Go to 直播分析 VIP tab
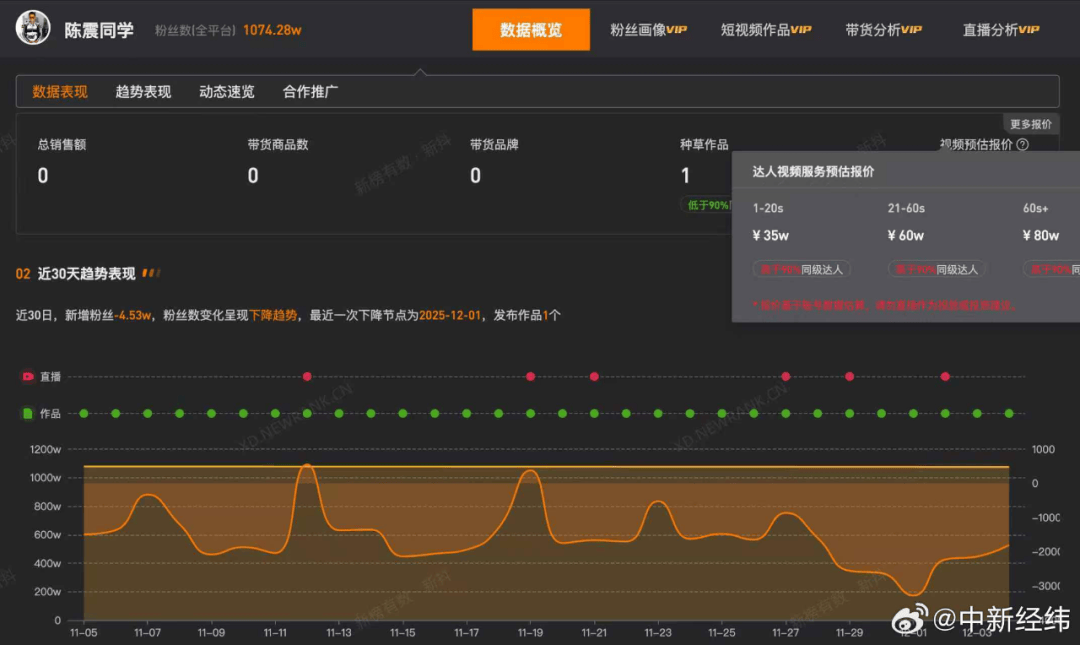Image resolution: width=1080 pixels, height=645 pixels. pyautogui.click(x=1001, y=30)
